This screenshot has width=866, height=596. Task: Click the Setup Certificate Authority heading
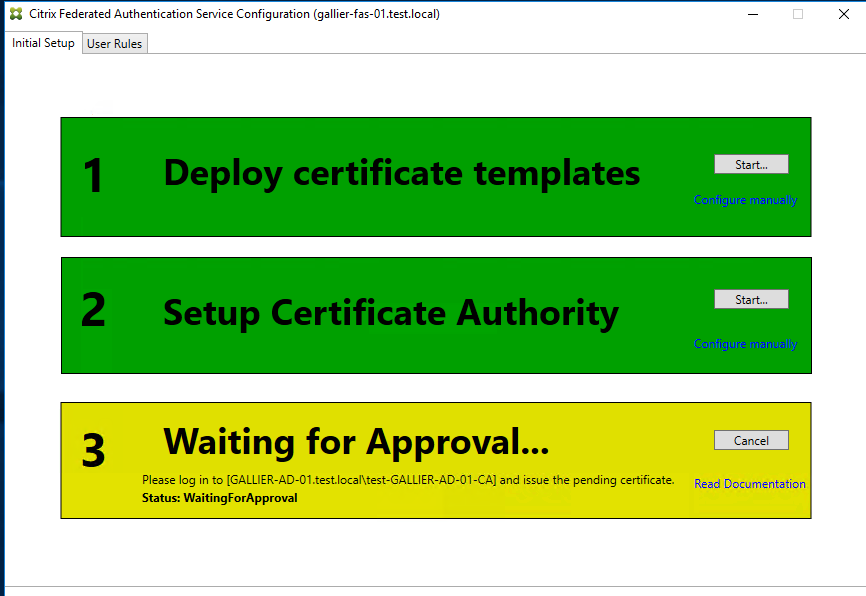tap(391, 313)
